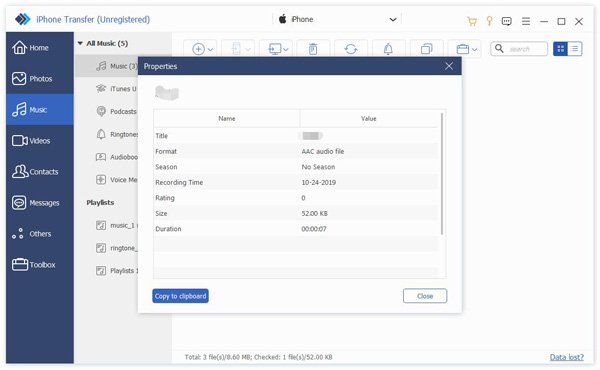Click the album art thumbnail in Properties
Viewport: 600px width, 370px height.
[167, 93]
